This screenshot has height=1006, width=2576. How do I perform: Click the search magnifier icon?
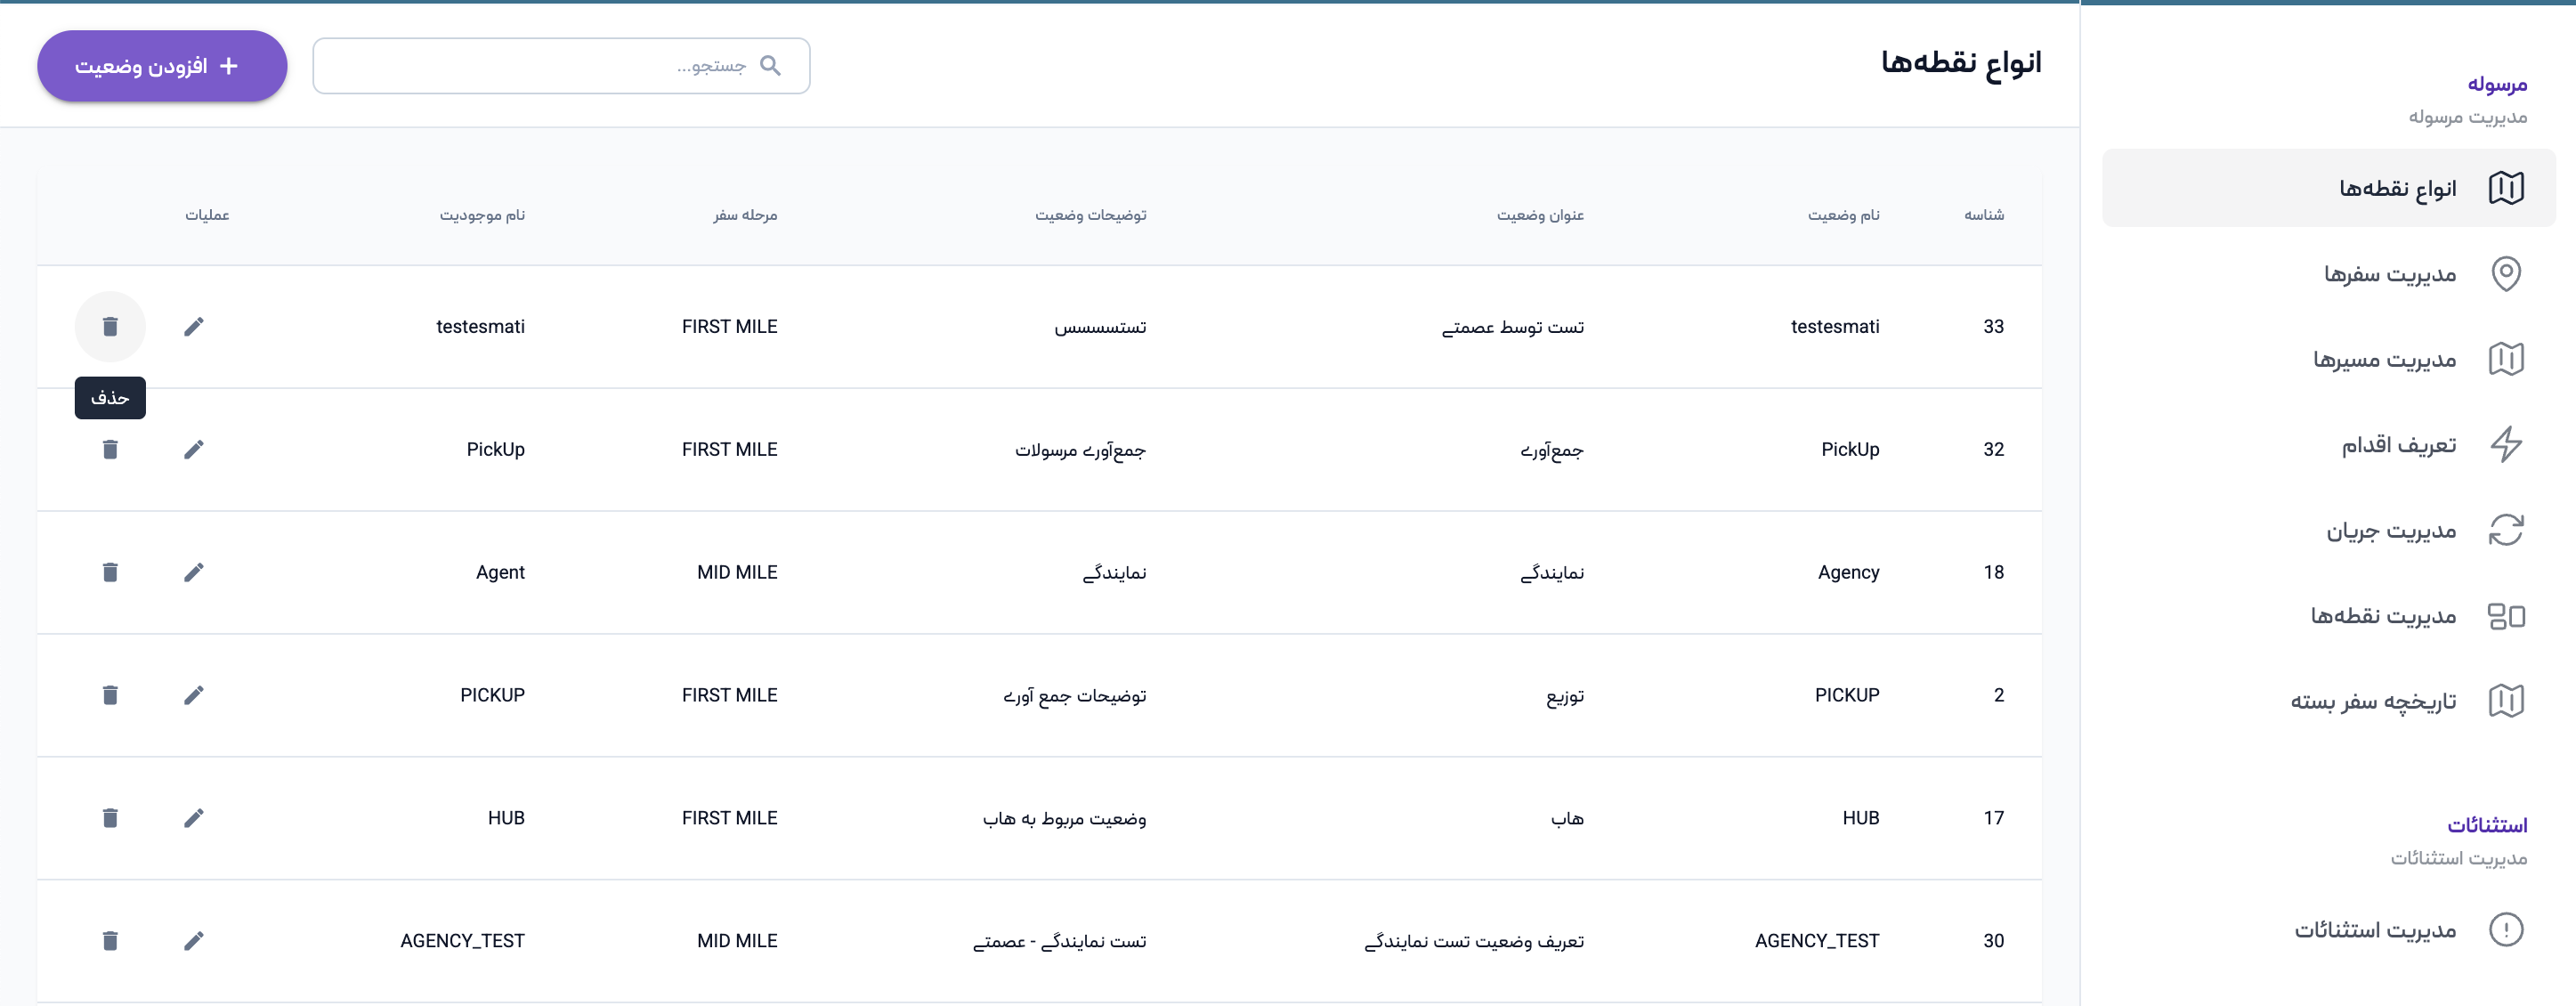(x=770, y=66)
